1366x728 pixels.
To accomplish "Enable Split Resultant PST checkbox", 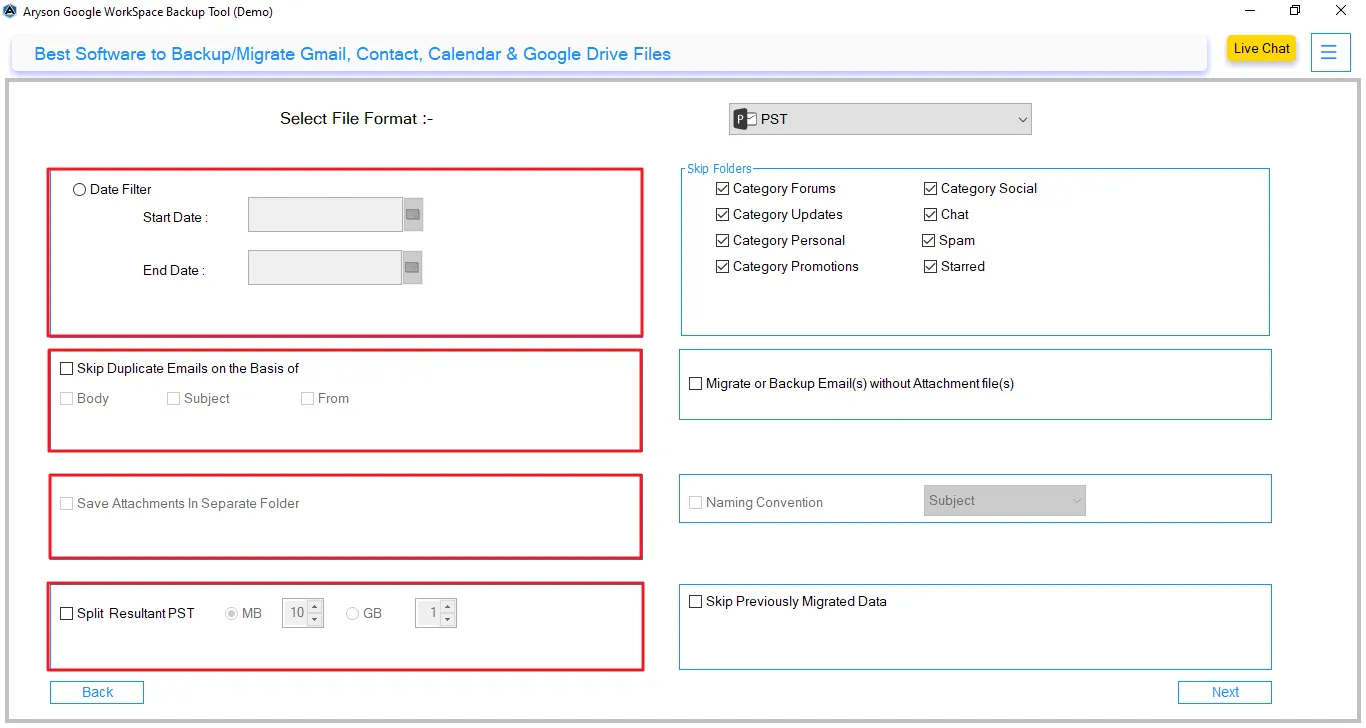I will 67,614.
